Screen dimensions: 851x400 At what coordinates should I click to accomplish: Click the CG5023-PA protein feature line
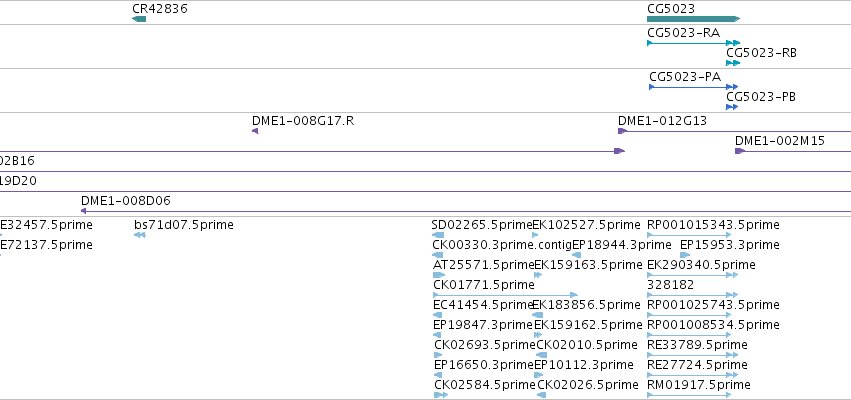tap(694, 87)
